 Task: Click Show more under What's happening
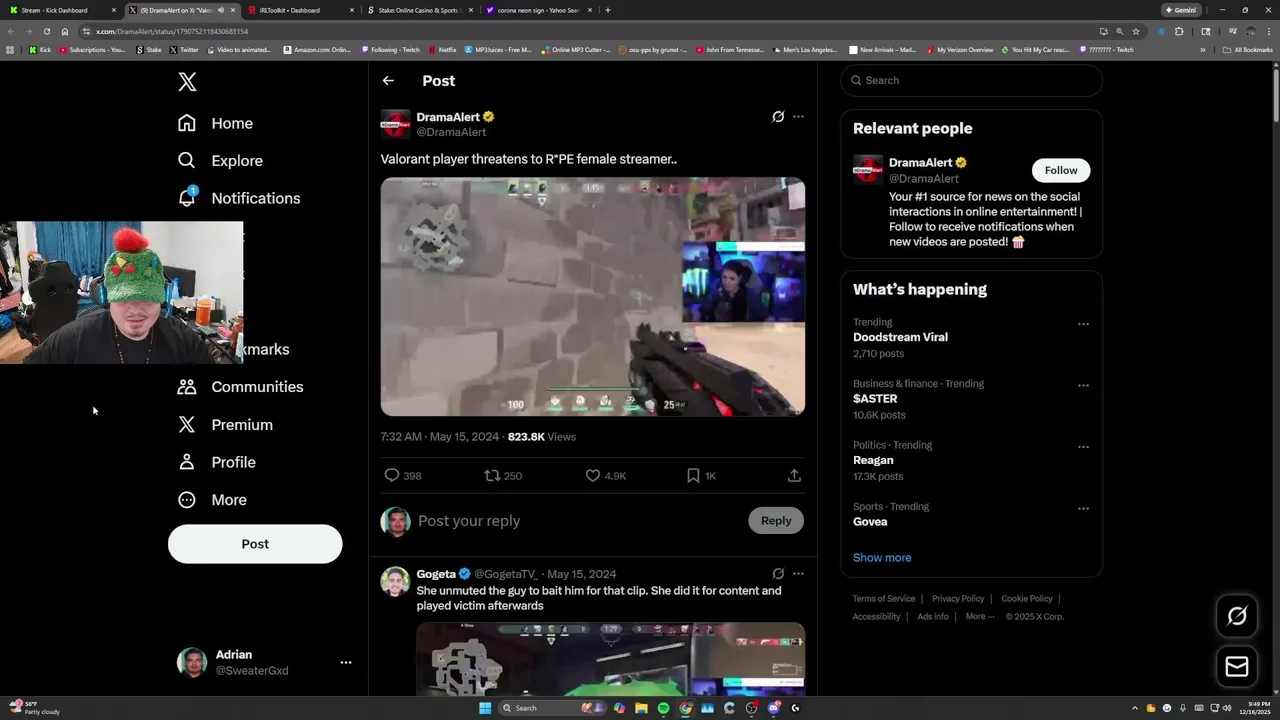point(882,558)
